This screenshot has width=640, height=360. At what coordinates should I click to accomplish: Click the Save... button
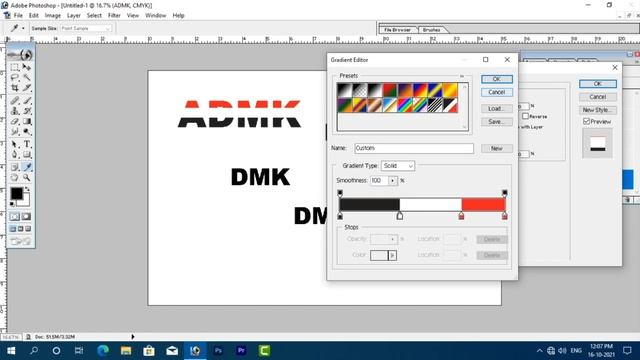(x=497, y=122)
